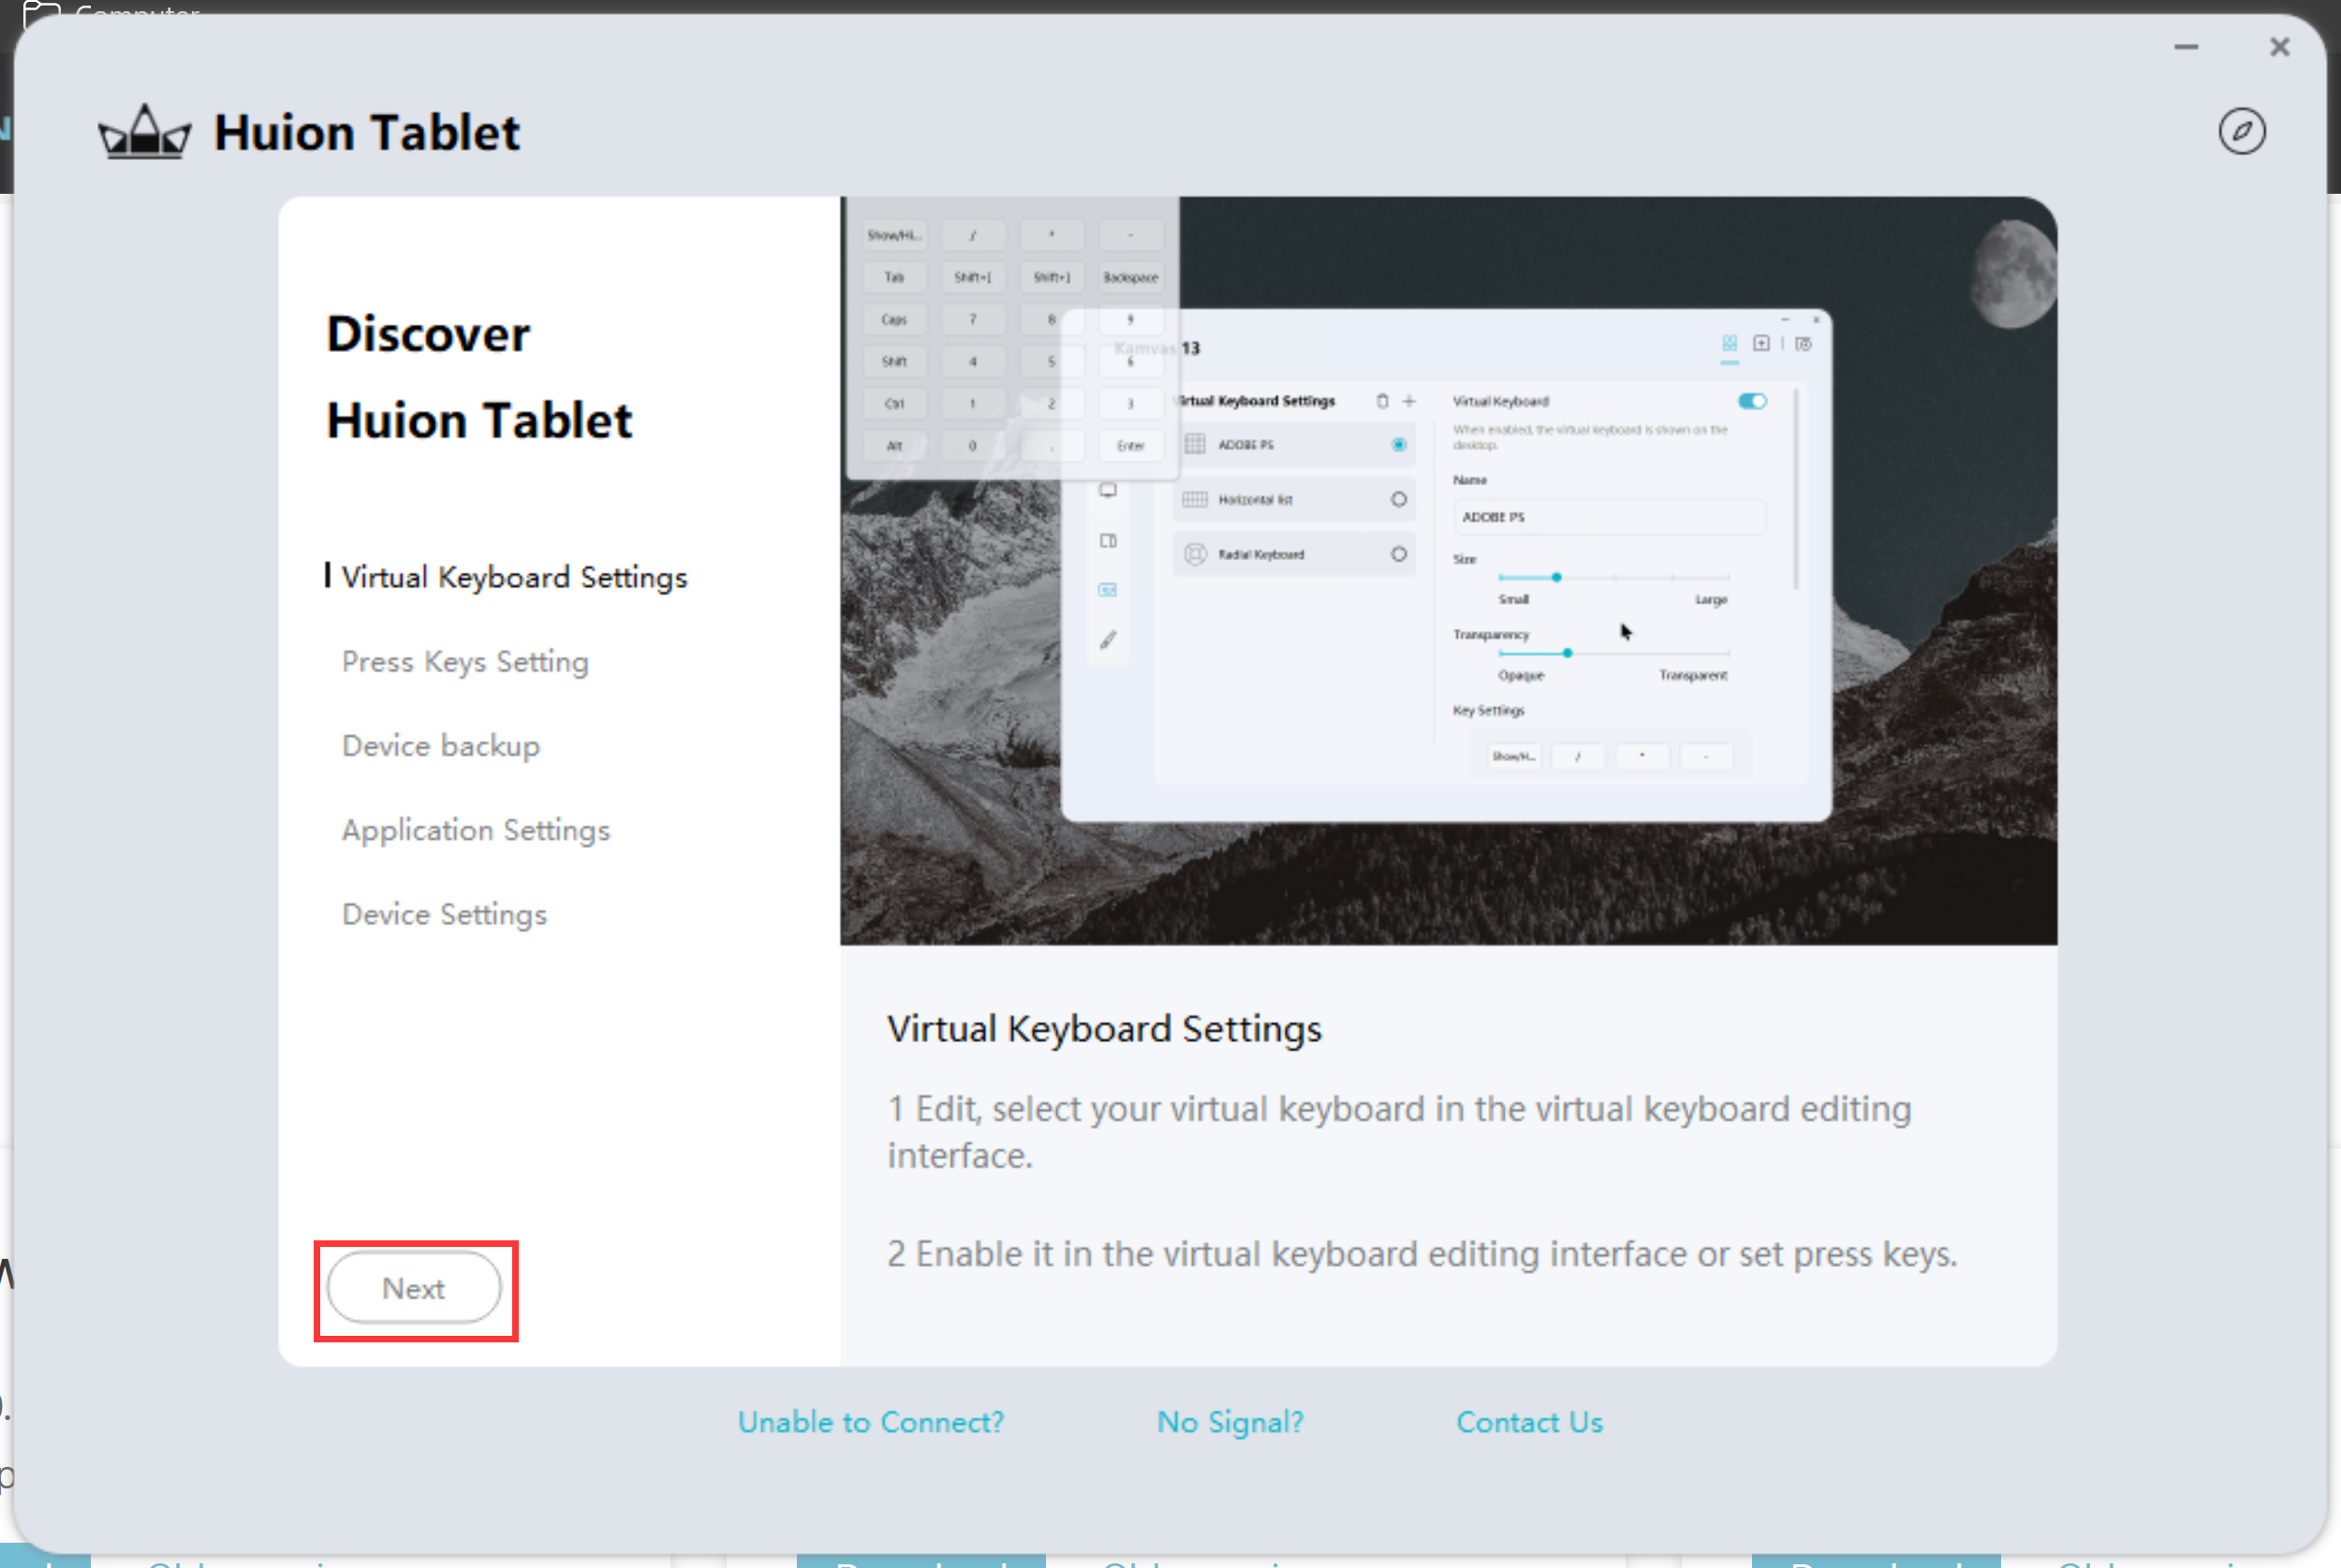Click the Transparency slider handle in preview
This screenshot has width=2341, height=1568.
(x=1567, y=653)
